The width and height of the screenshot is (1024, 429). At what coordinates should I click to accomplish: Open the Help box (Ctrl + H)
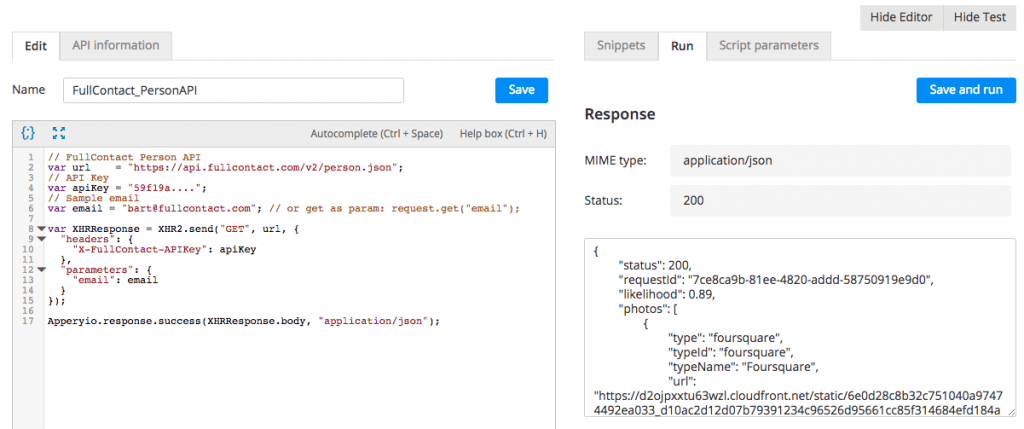(x=502, y=133)
